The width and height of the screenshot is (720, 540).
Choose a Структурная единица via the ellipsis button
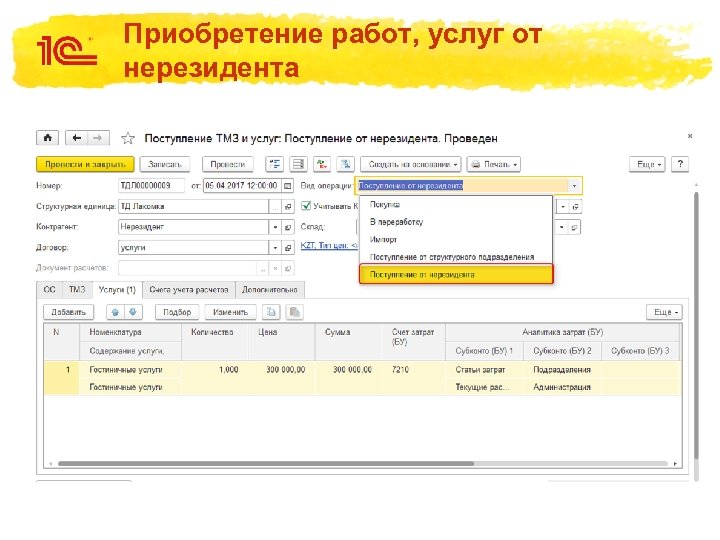(275, 207)
